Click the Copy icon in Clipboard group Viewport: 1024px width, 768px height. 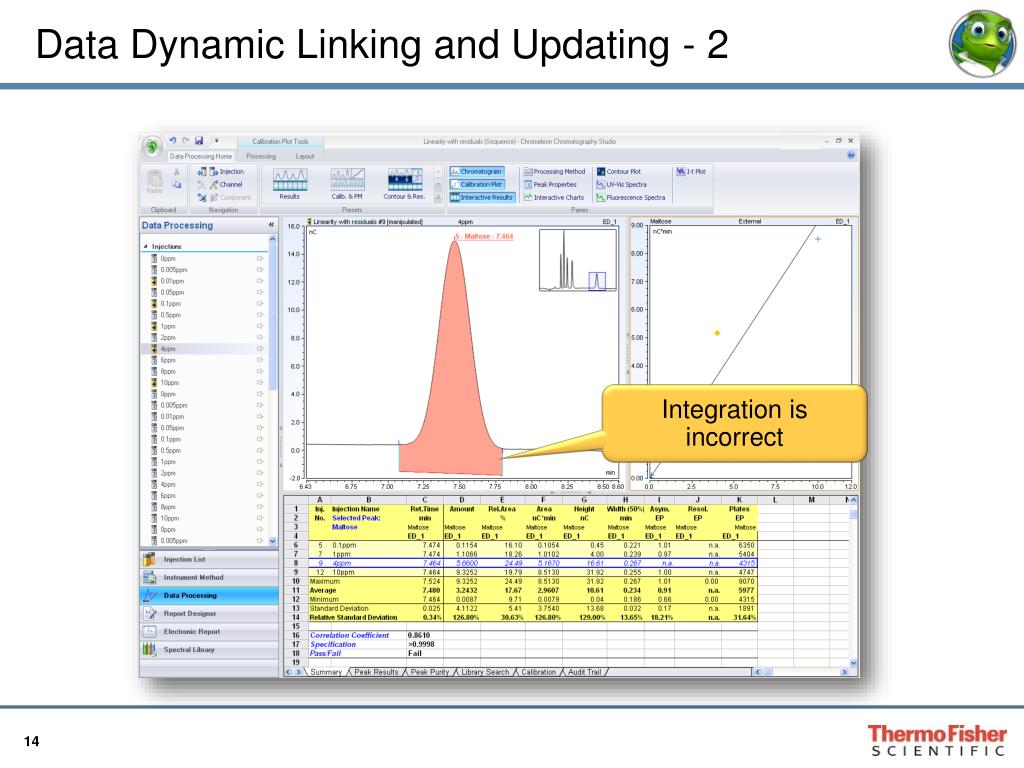coord(176,185)
